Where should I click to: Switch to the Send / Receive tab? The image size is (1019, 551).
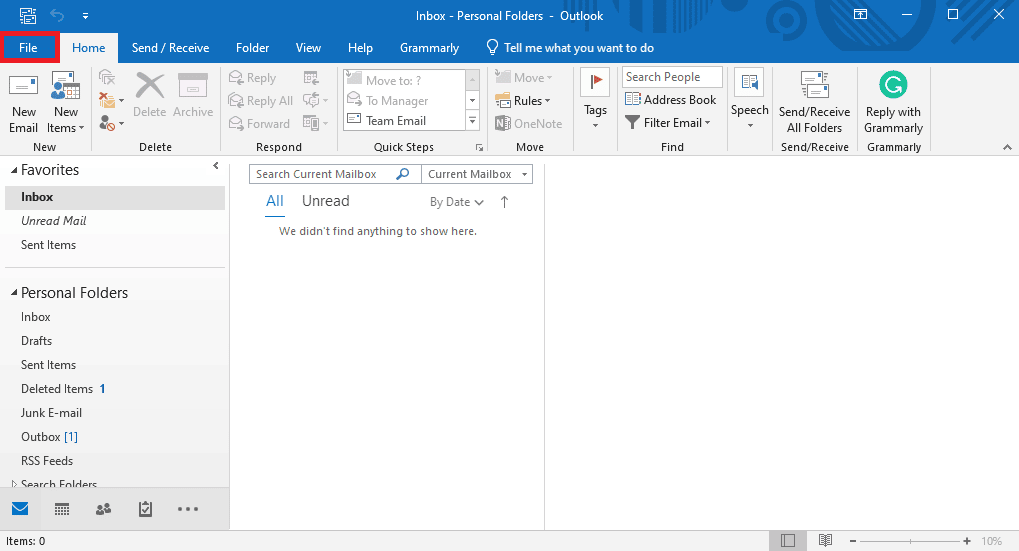click(170, 48)
